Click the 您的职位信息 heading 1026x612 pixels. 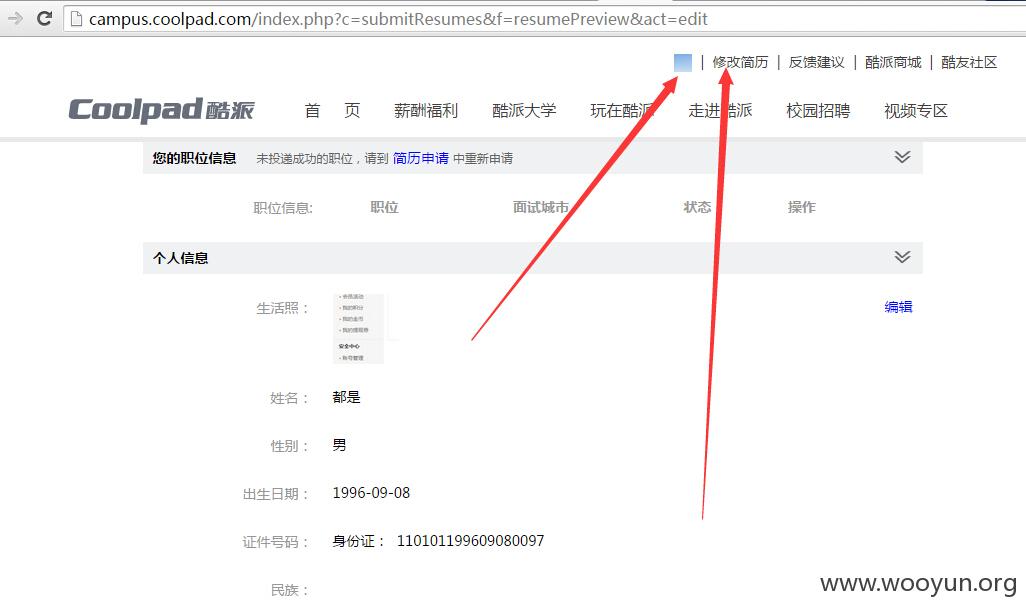point(194,158)
